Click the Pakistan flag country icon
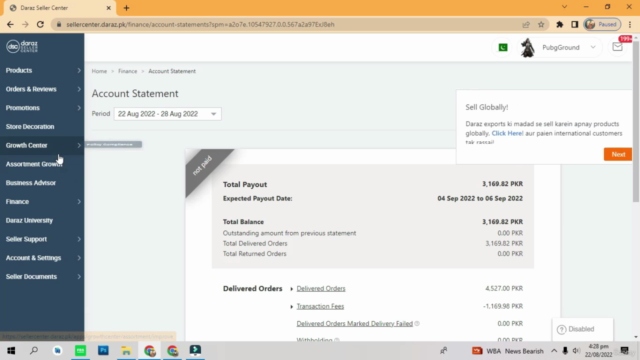Image resolution: width=640 pixels, height=360 pixels. point(503,47)
